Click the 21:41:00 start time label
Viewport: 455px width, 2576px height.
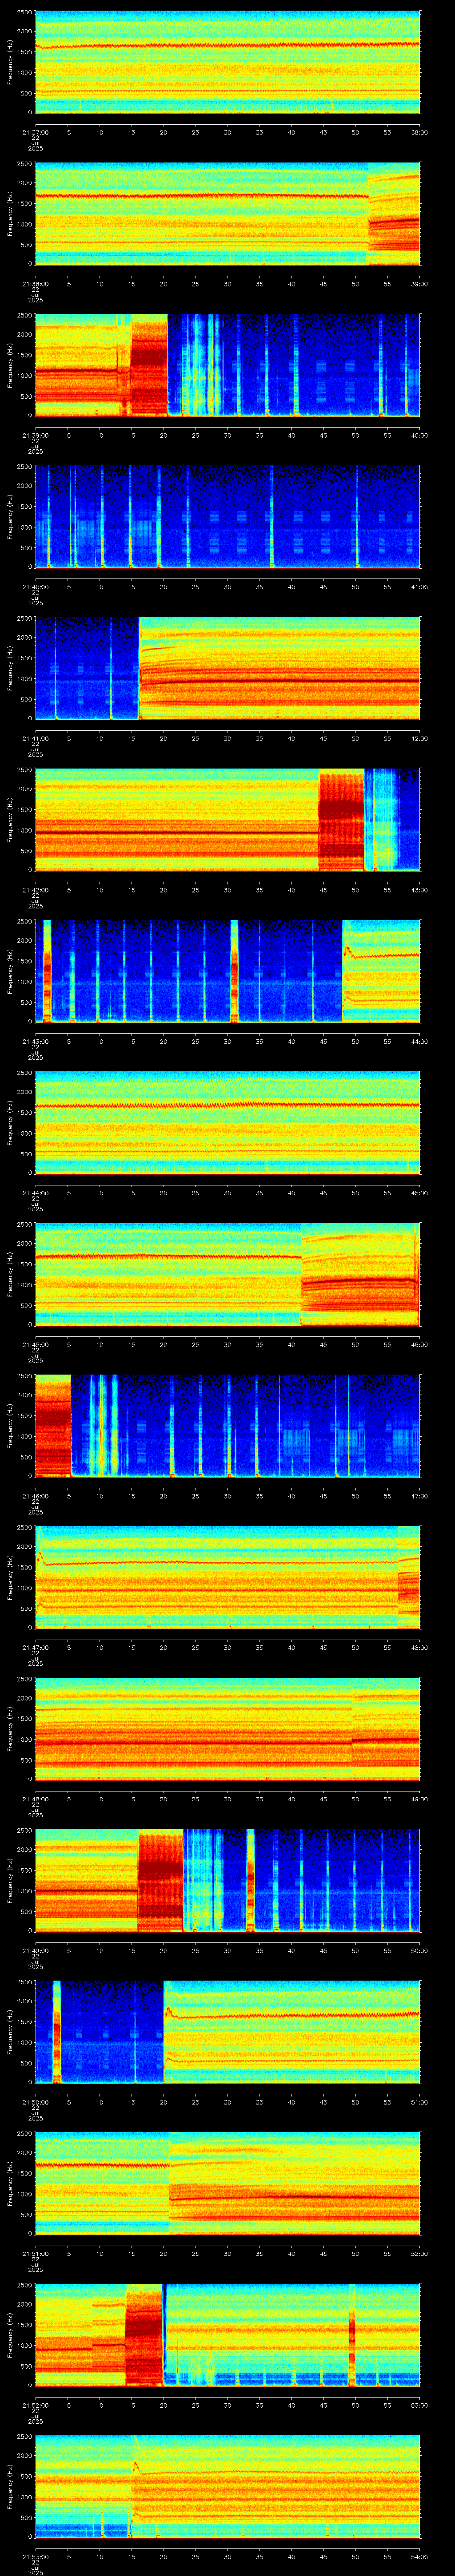click(35, 738)
